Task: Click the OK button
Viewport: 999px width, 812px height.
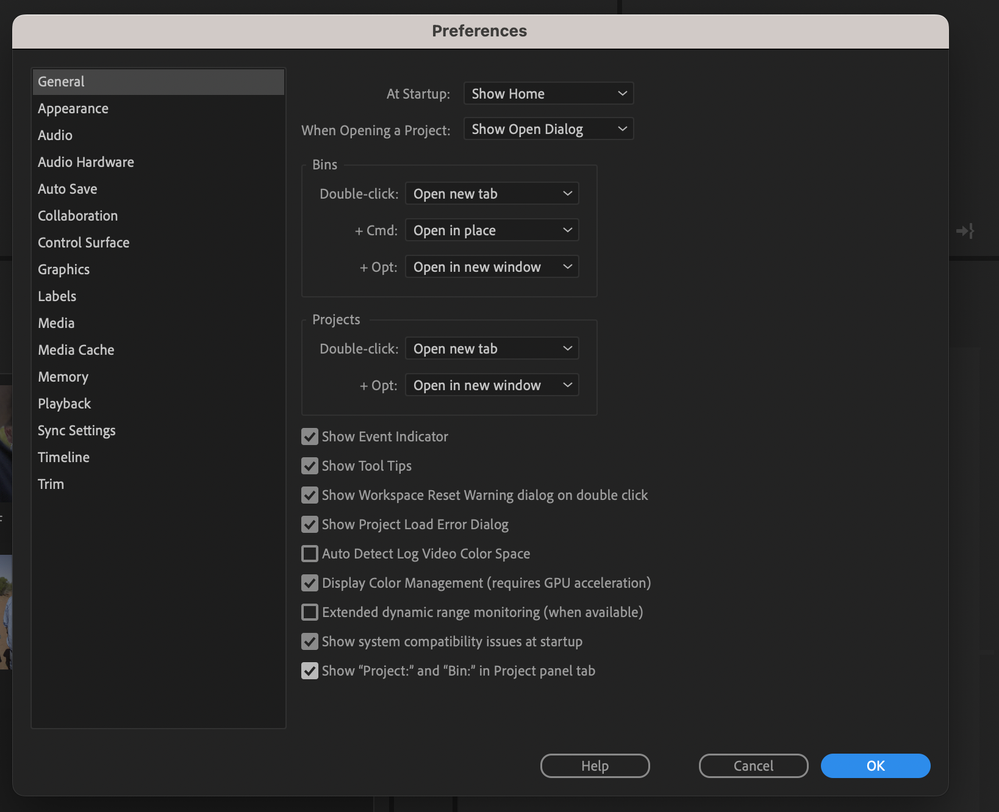Action: pos(875,766)
